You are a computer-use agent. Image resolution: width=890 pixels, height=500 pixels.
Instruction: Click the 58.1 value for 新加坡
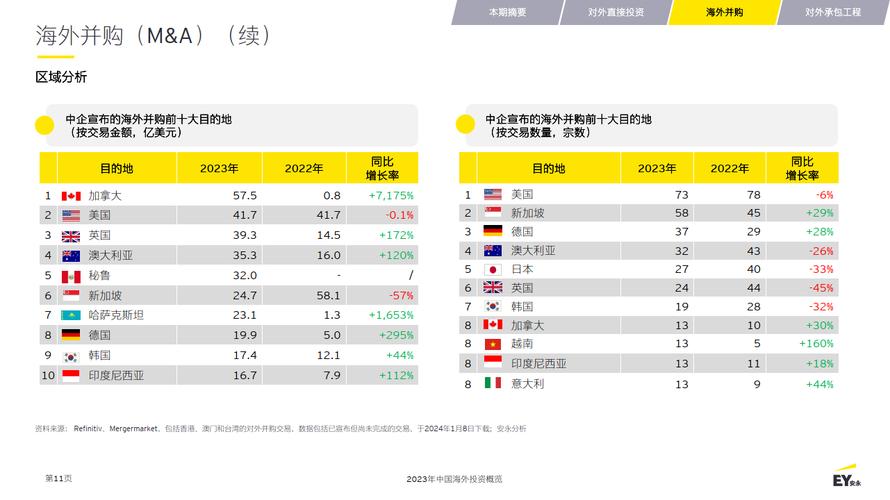click(329, 296)
